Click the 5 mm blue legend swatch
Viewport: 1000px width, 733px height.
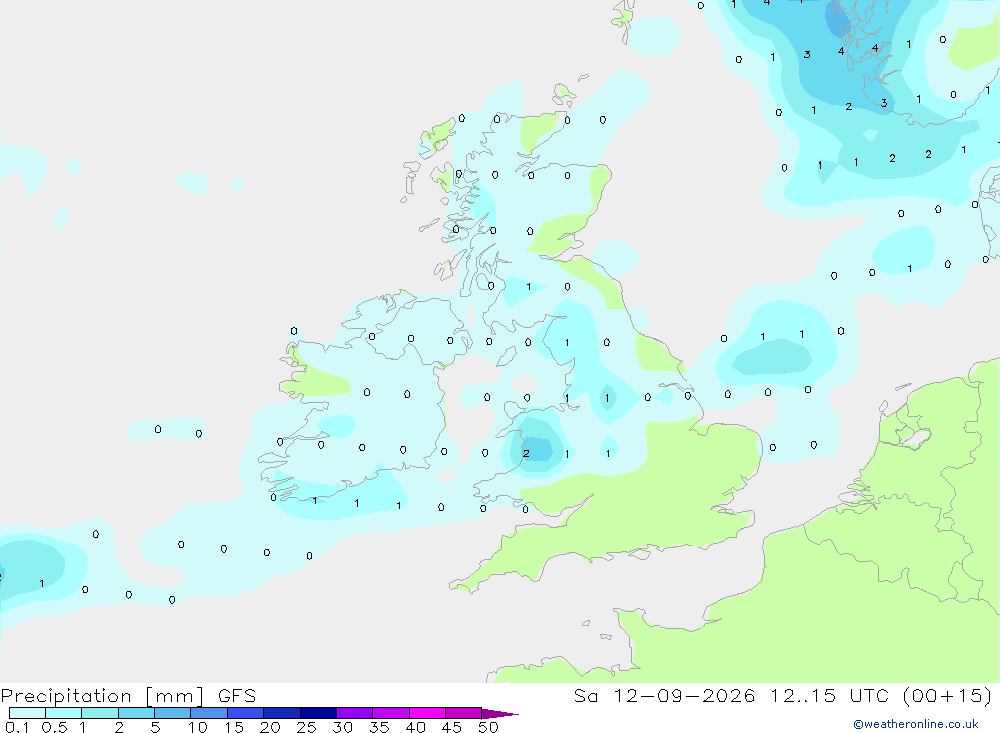pos(173,713)
